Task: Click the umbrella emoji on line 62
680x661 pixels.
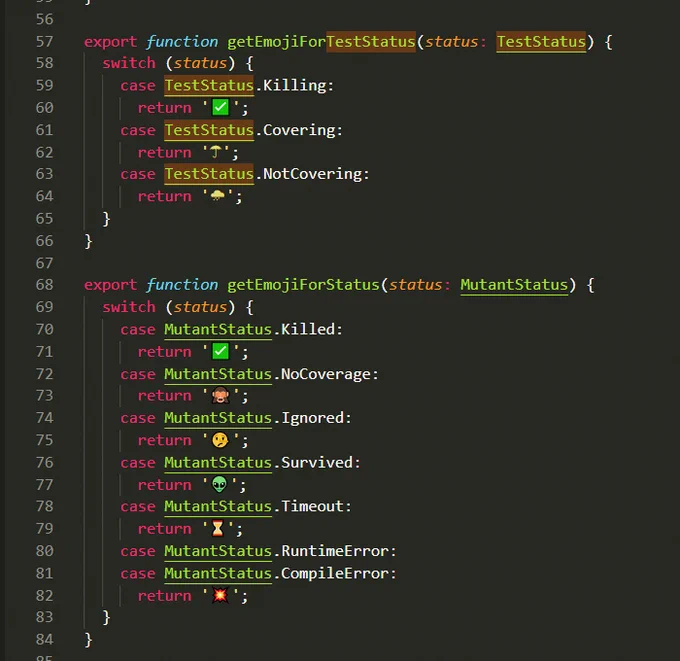Action: click(216, 152)
